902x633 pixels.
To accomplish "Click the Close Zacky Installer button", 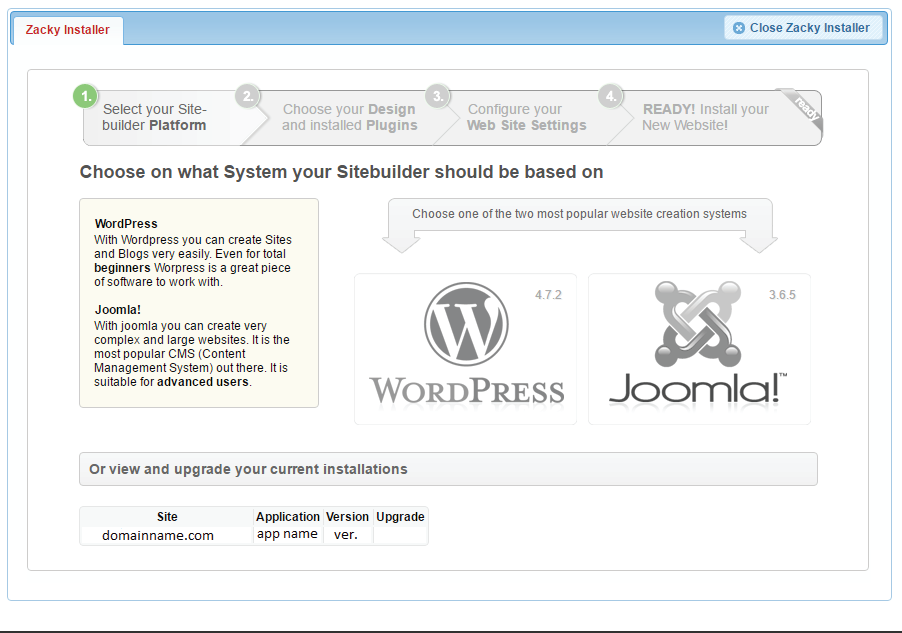I will pyautogui.click(x=803, y=28).
